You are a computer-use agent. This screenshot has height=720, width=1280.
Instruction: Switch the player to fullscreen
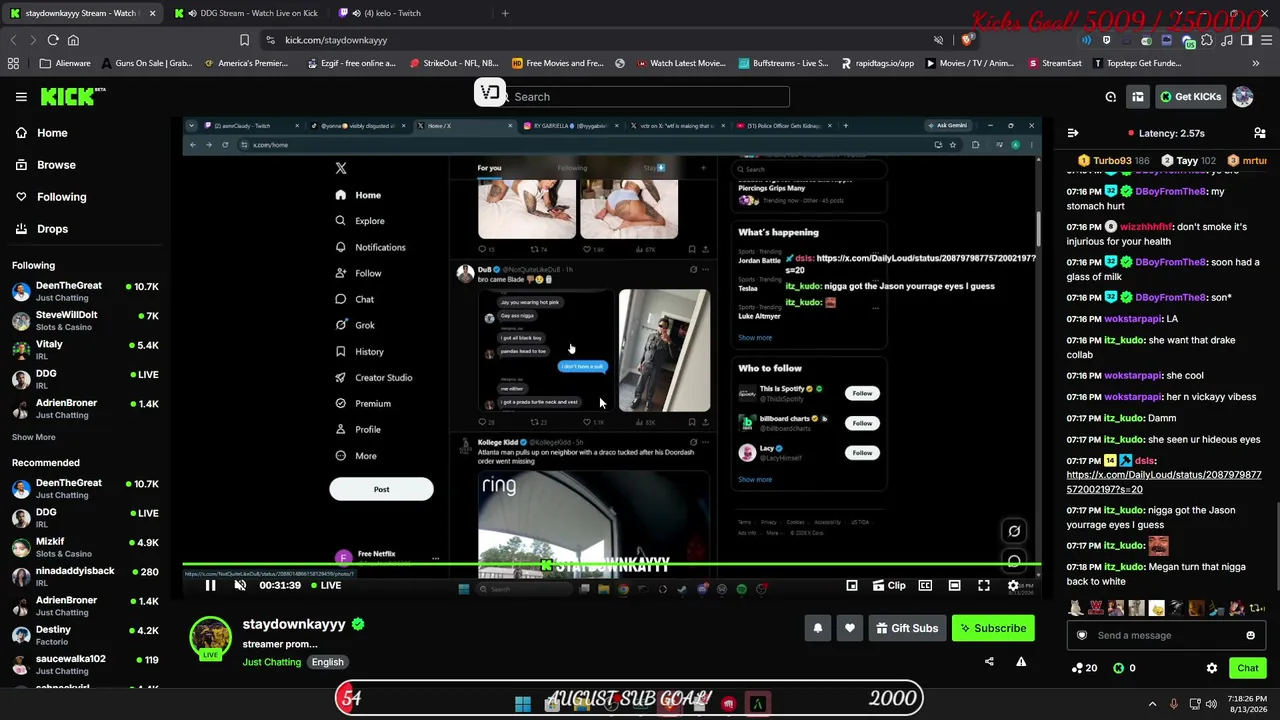click(984, 585)
